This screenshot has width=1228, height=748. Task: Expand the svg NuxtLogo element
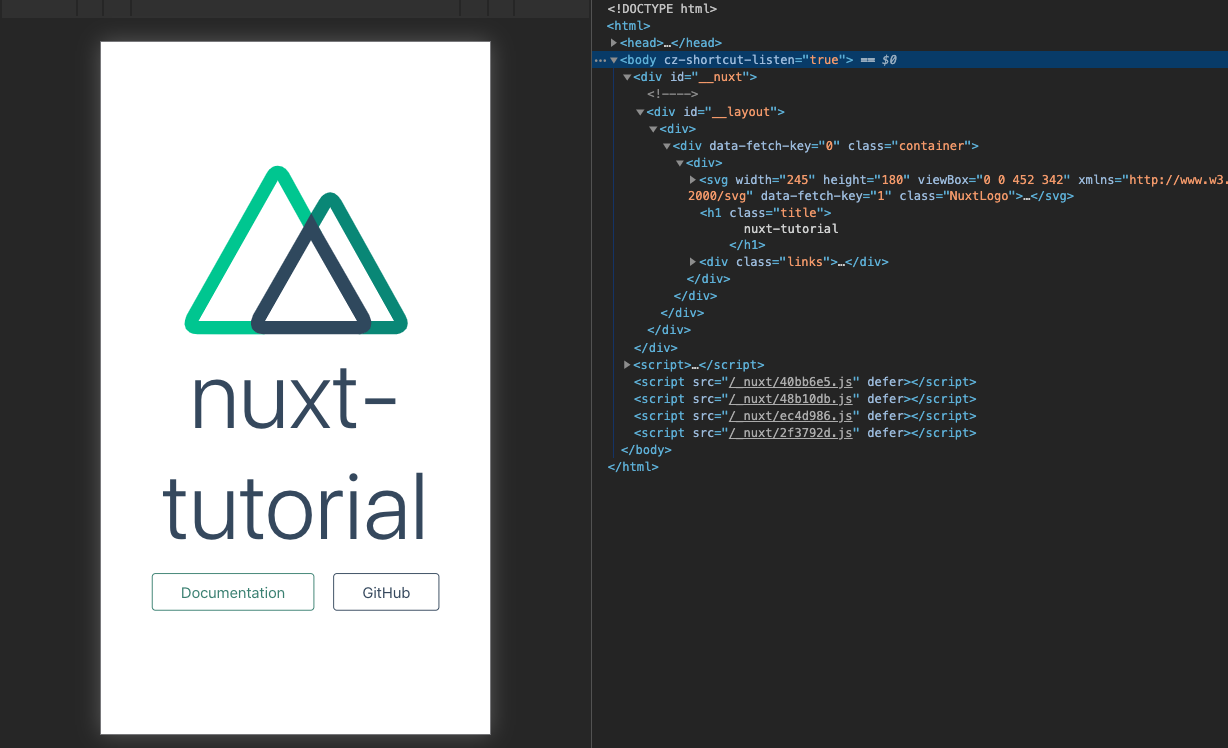tap(693, 179)
